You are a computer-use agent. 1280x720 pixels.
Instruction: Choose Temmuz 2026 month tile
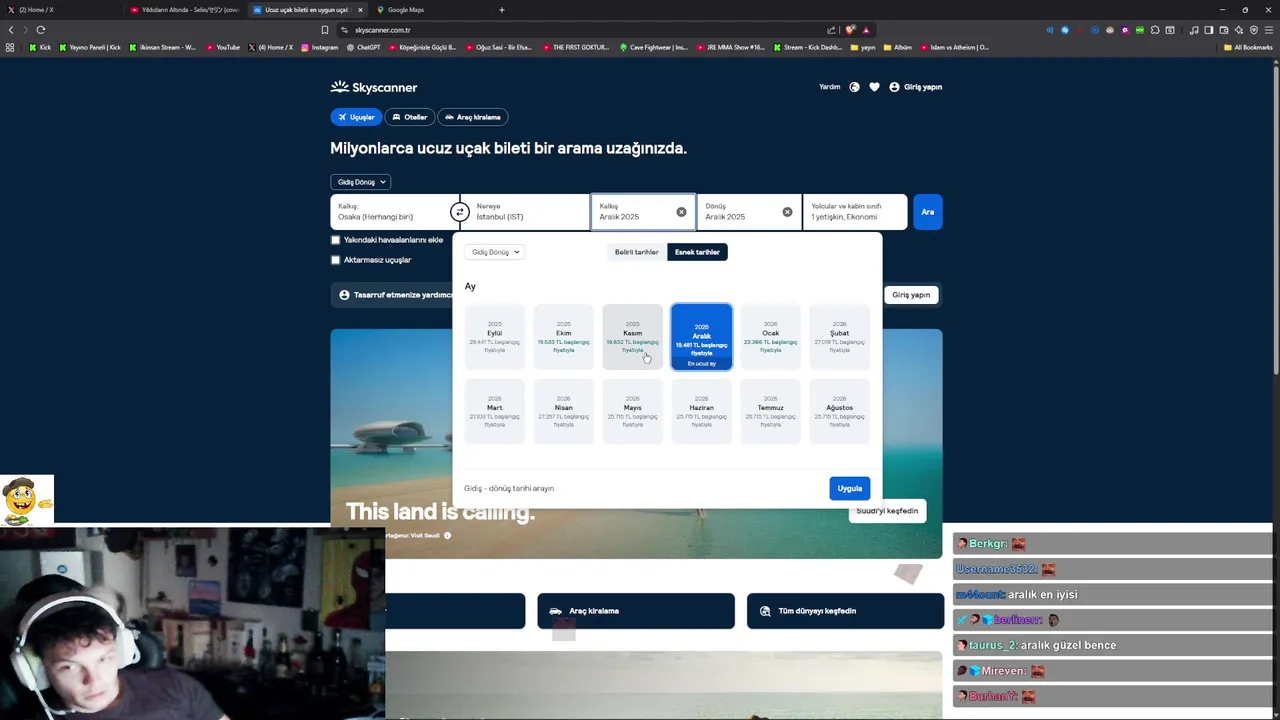click(x=770, y=411)
